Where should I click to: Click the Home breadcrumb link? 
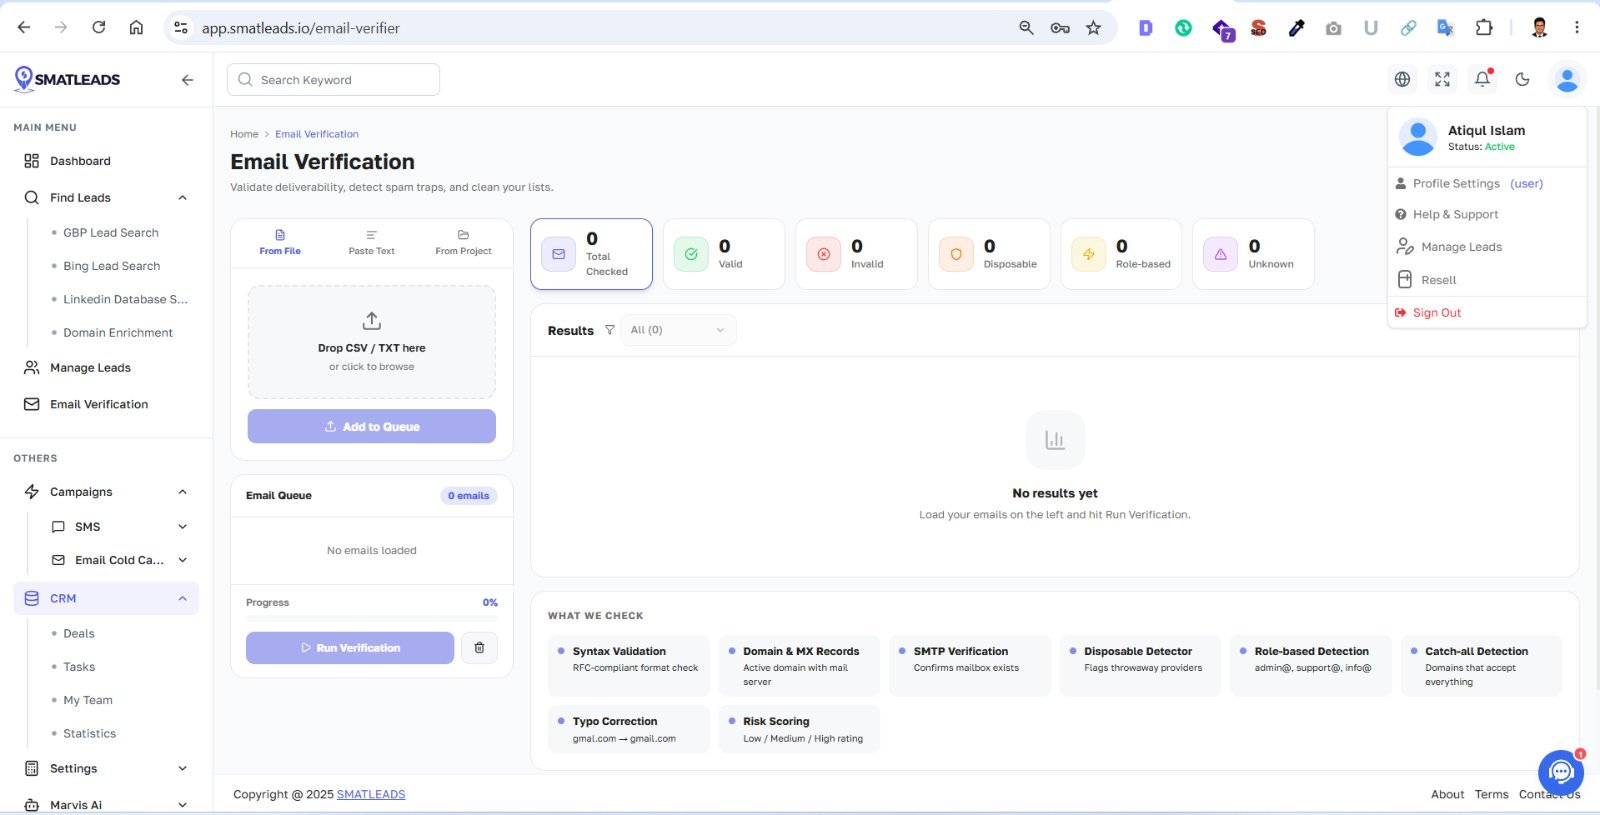(x=244, y=134)
